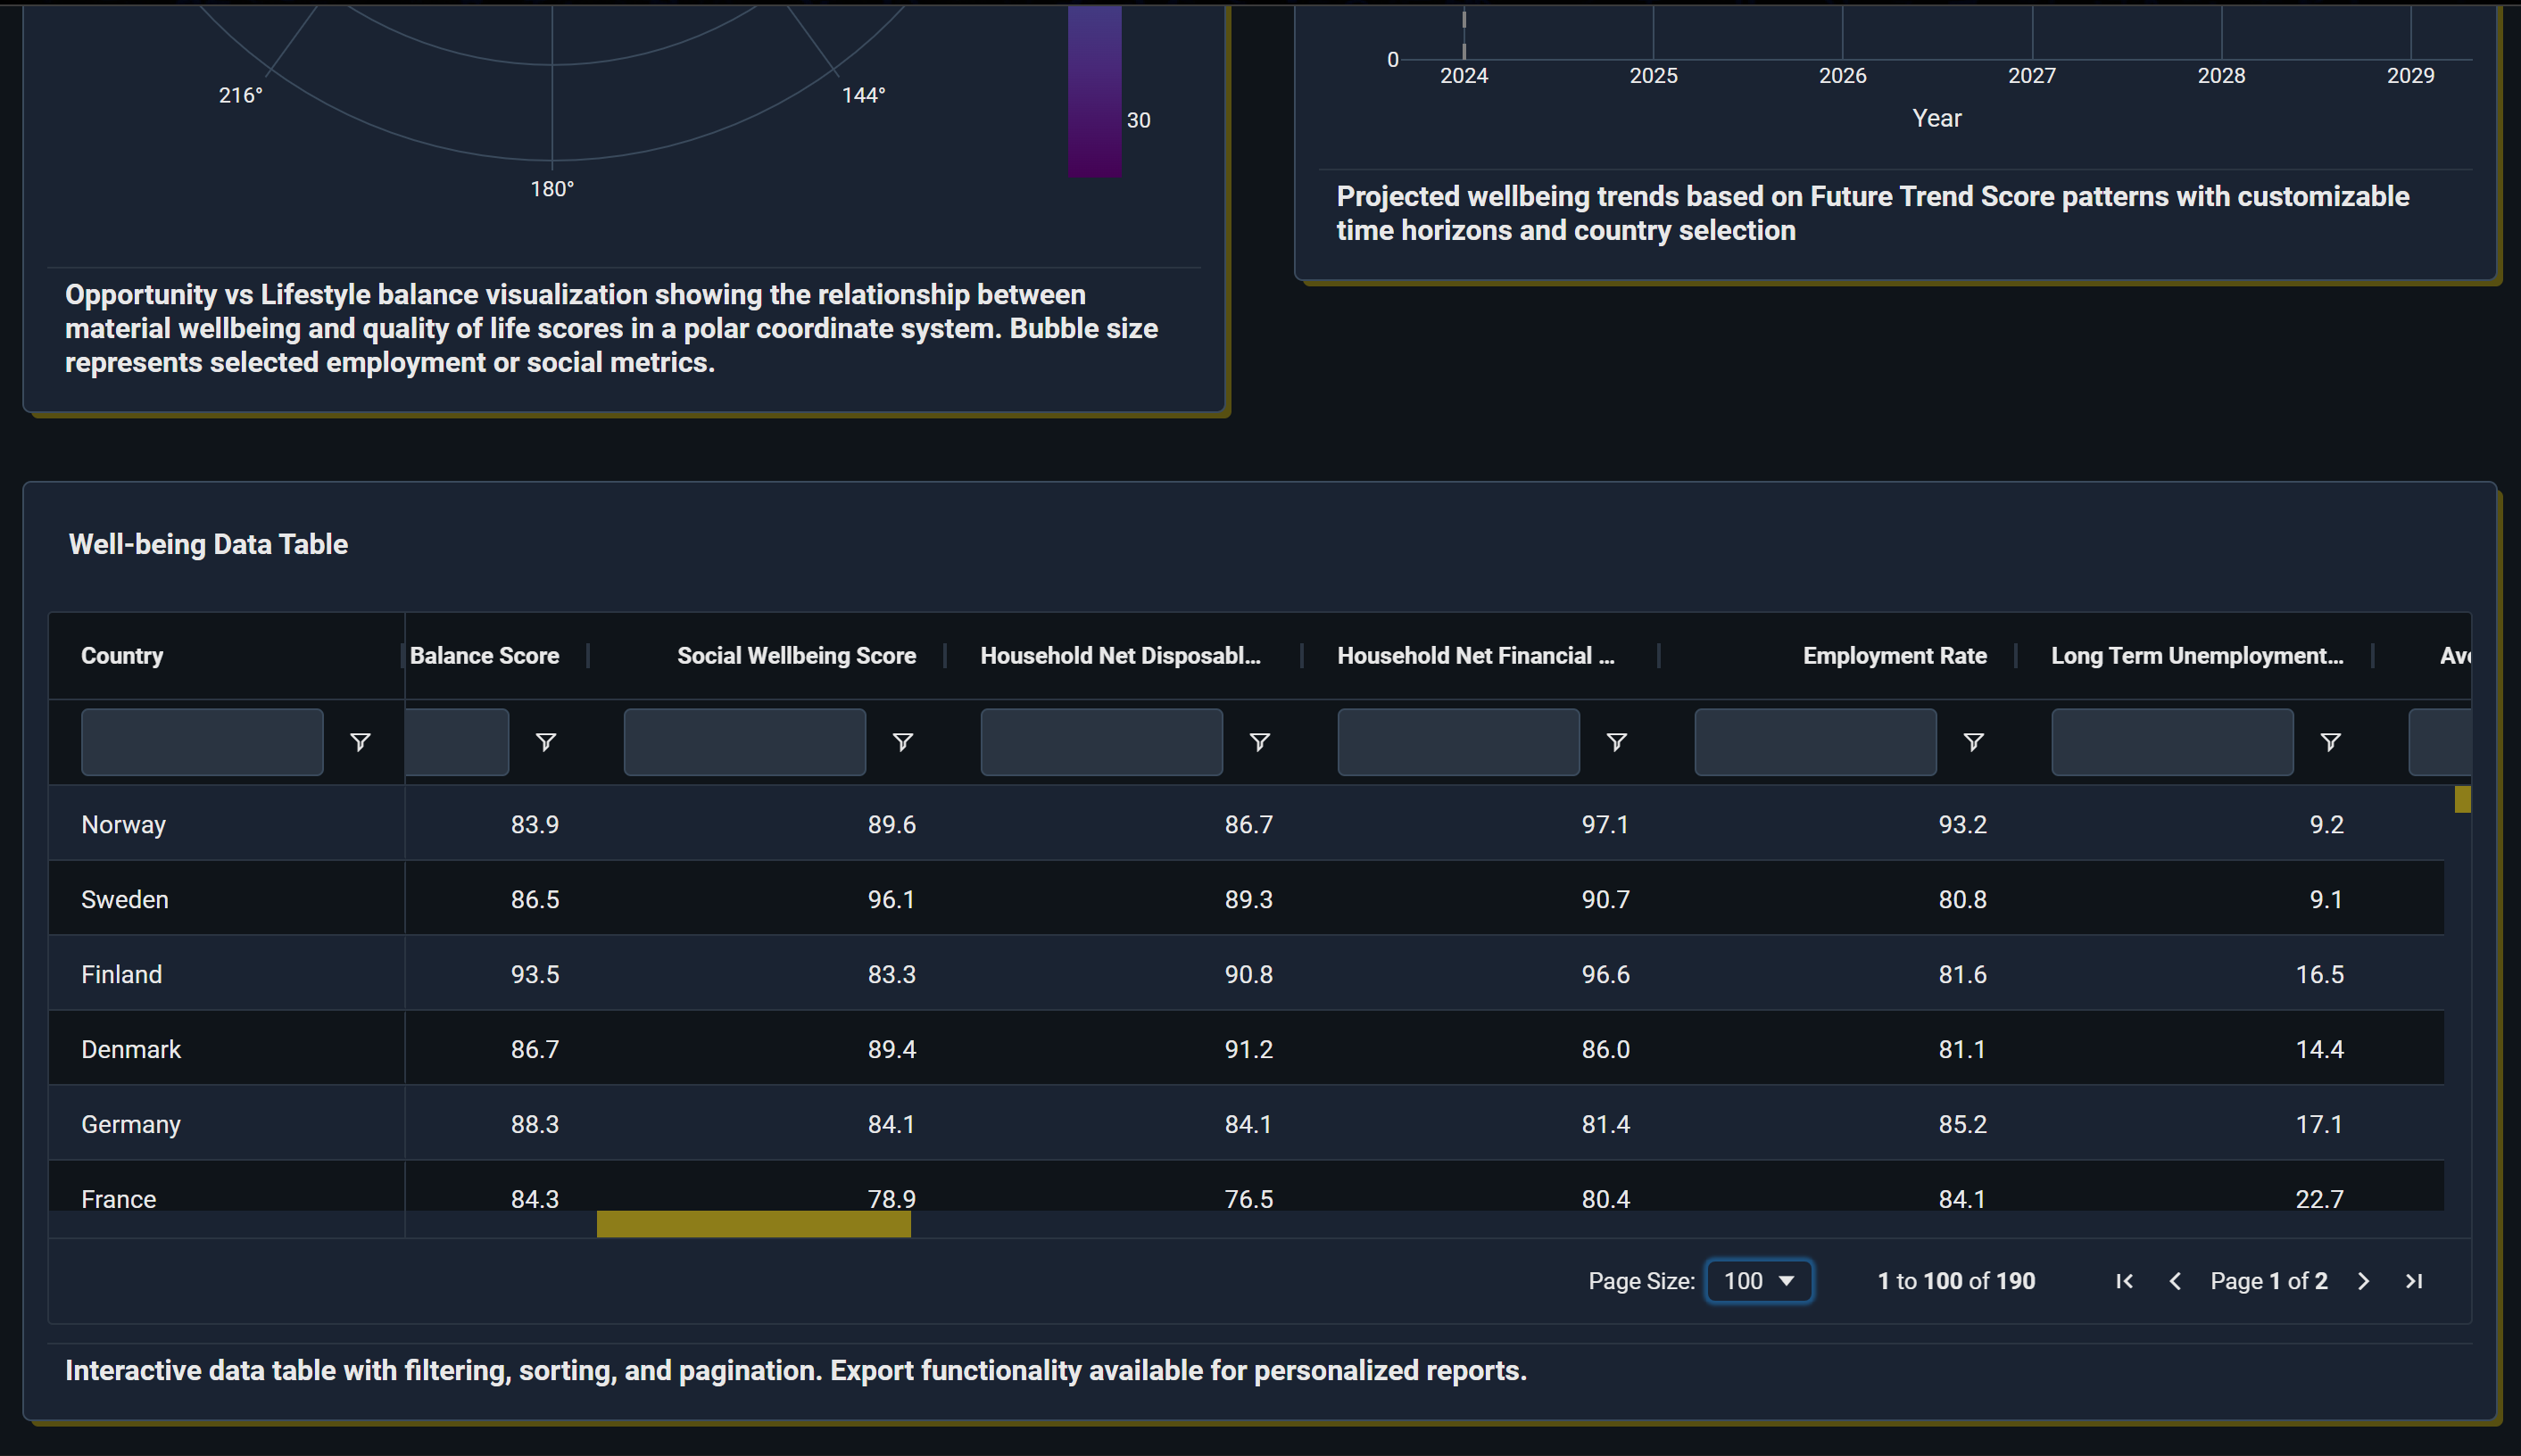Image resolution: width=2521 pixels, height=1456 pixels.
Task: Go to the next table page
Action: tap(2363, 1281)
